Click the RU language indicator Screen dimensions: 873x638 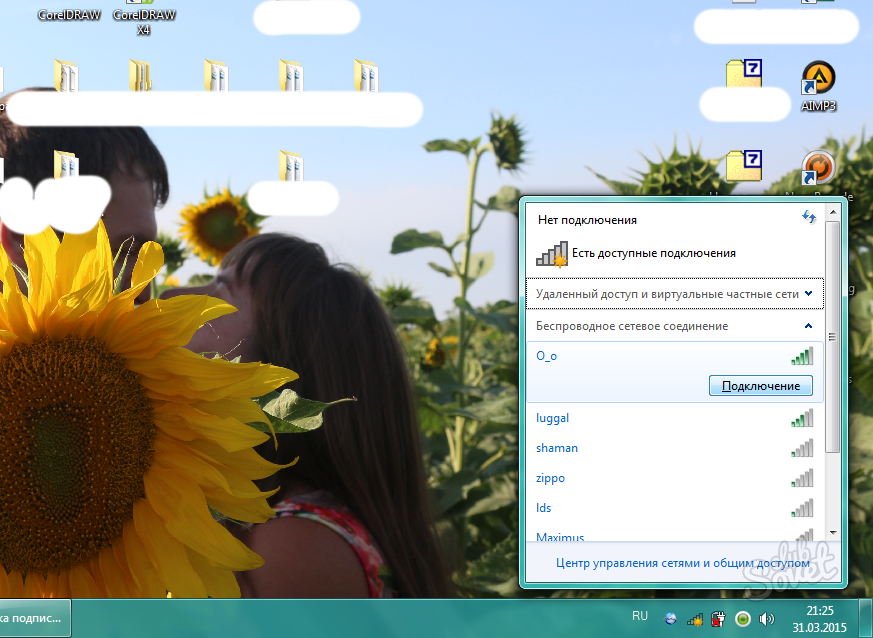[640, 615]
